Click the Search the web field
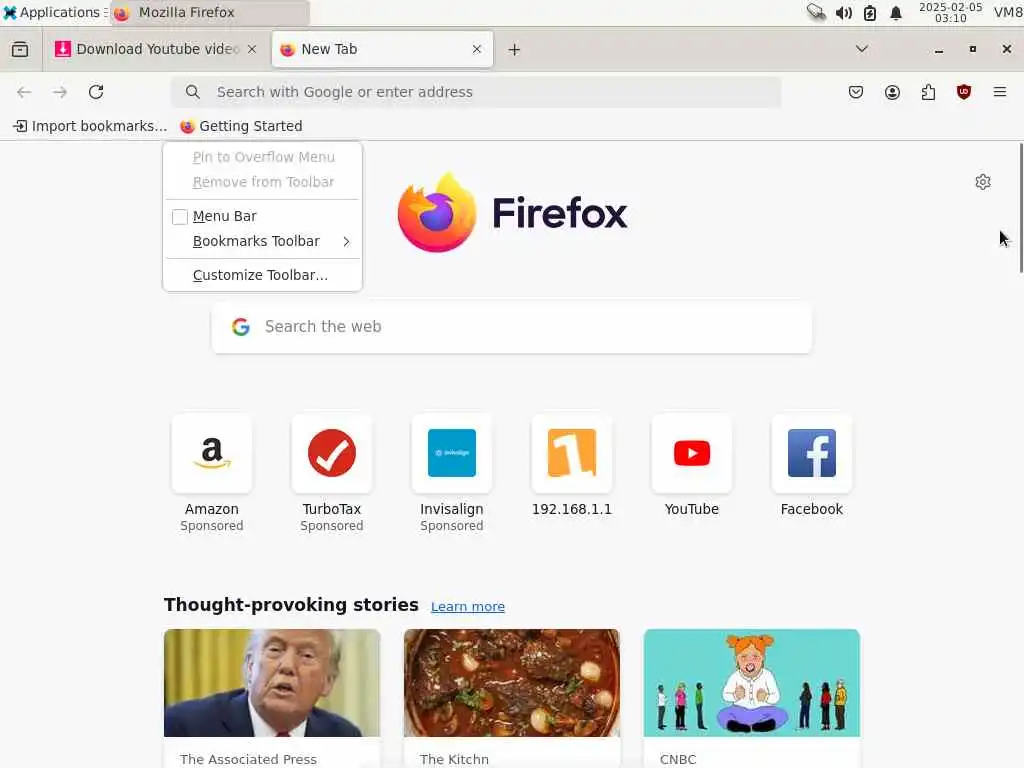 (x=511, y=327)
